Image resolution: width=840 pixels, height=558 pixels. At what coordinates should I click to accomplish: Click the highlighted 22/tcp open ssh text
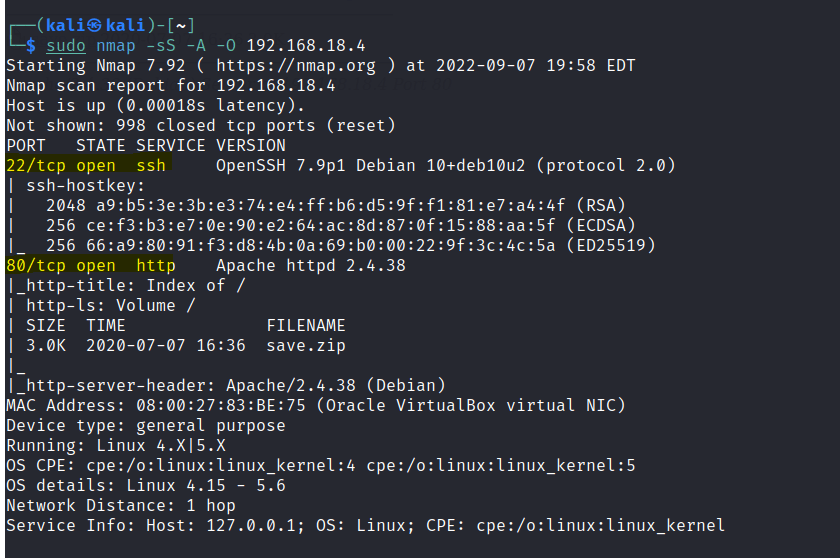point(90,165)
